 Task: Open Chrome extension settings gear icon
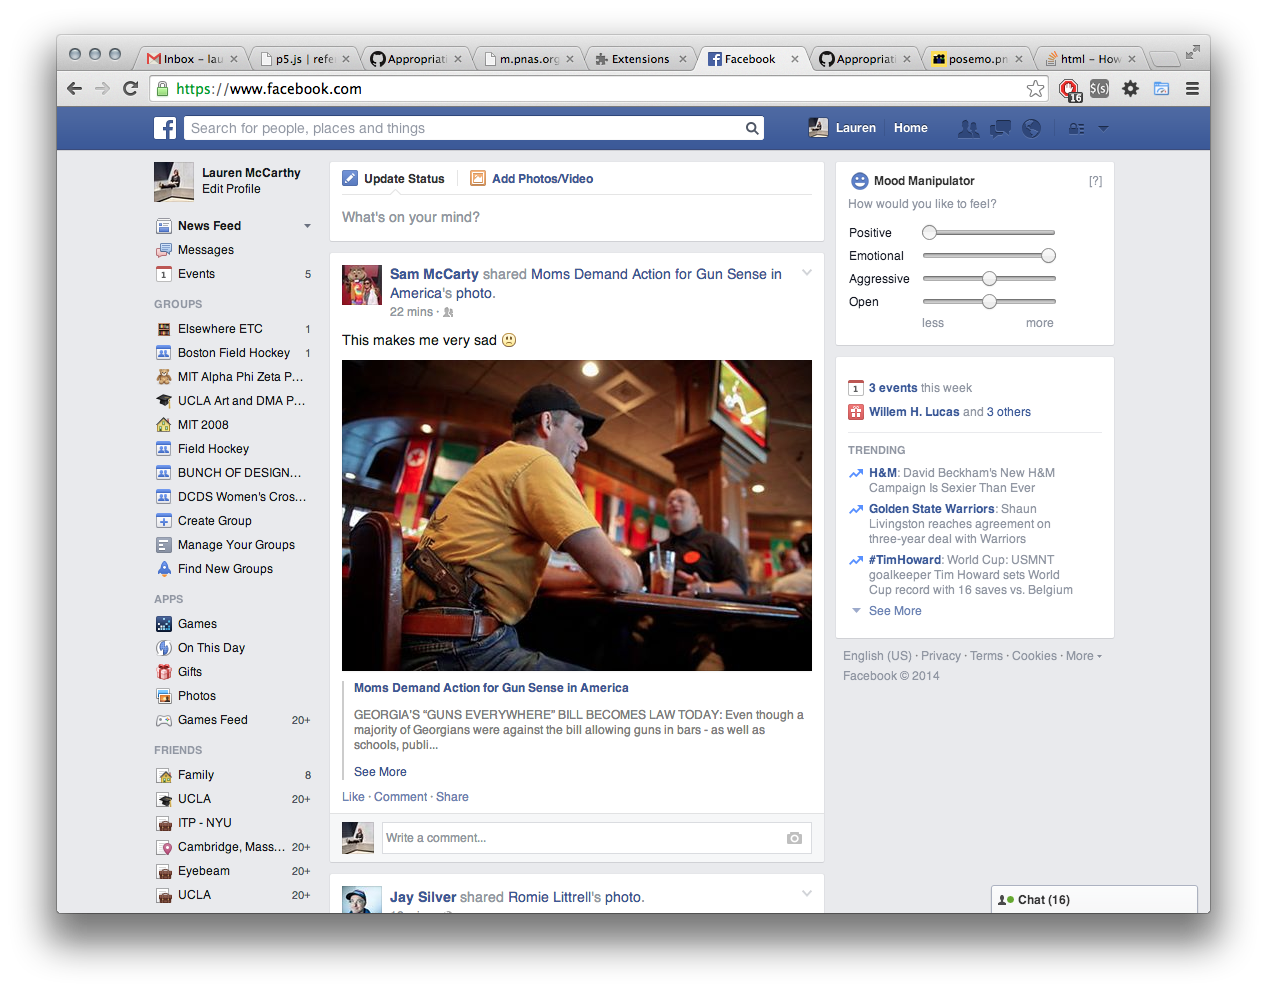click(1130, 89)
